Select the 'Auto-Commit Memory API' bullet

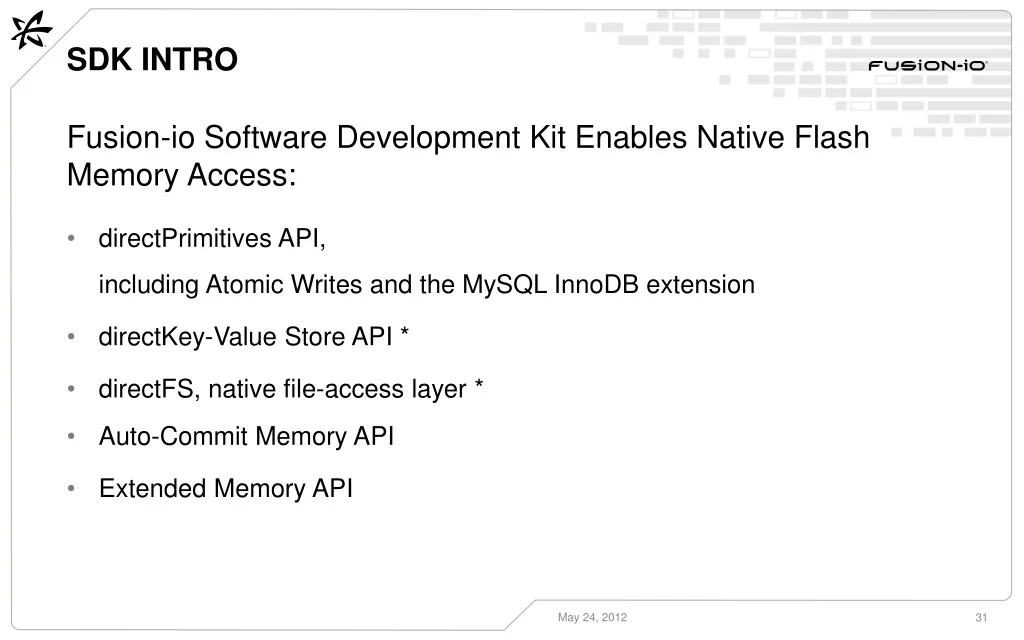coord(246,436)
